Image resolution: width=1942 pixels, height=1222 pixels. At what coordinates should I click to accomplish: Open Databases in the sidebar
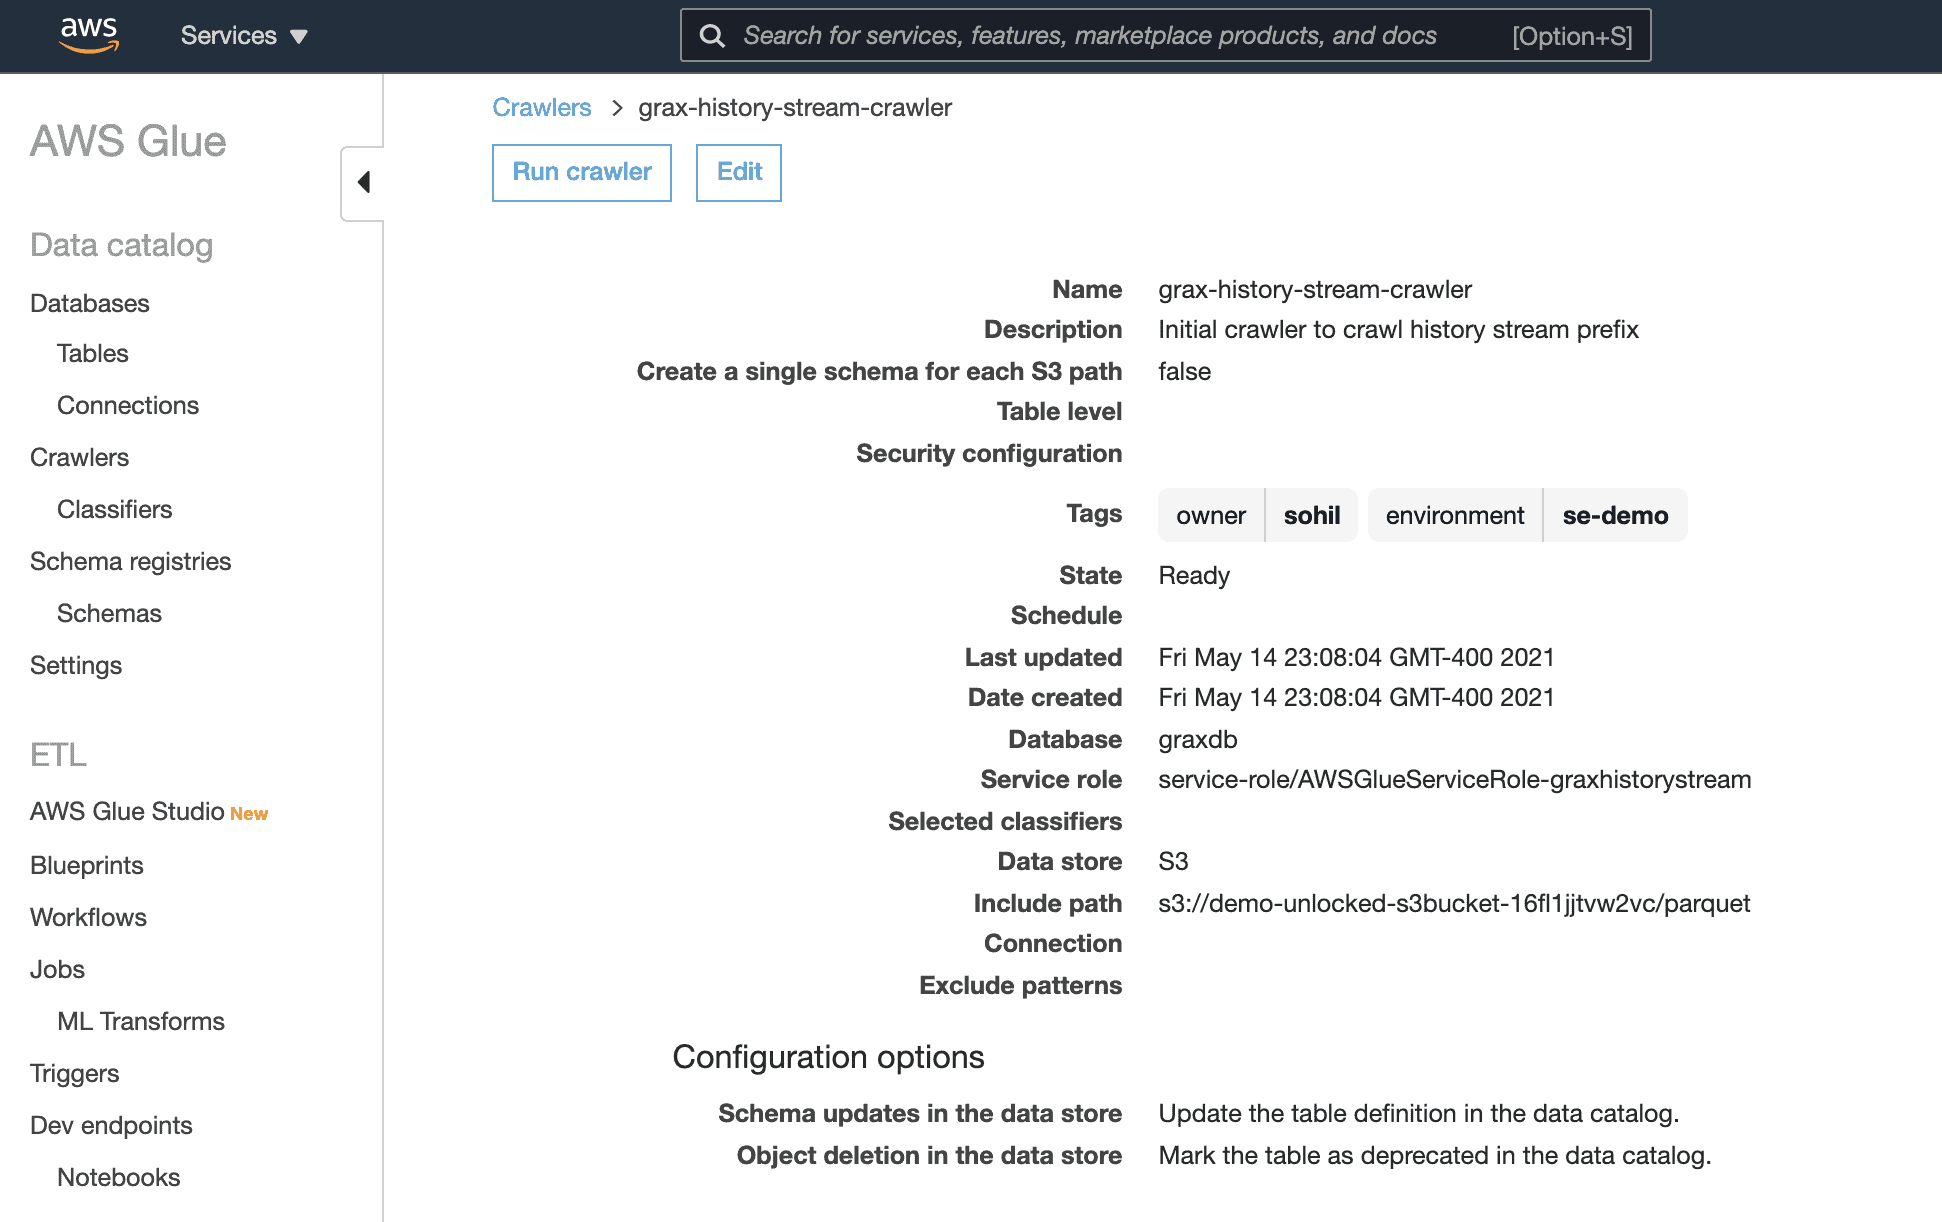coord(90,303)
